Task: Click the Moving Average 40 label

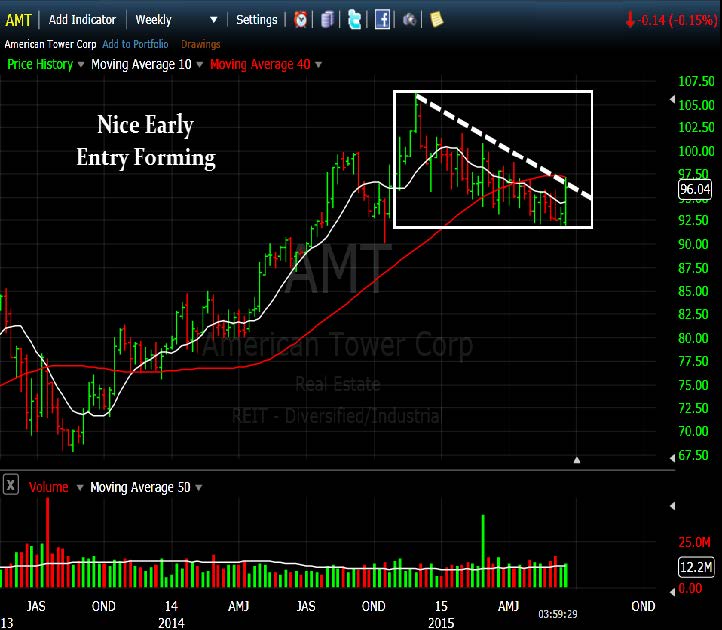Action: [x=260, y=64]
